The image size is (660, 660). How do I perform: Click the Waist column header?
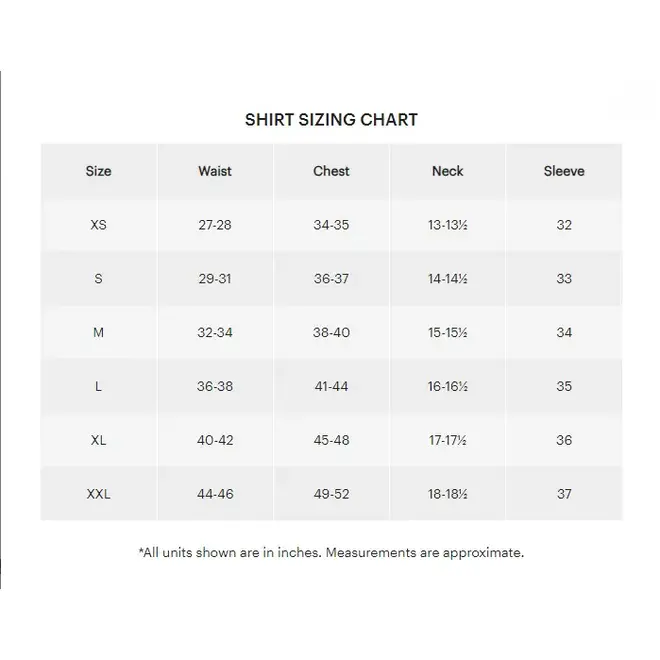click(215, 171)
